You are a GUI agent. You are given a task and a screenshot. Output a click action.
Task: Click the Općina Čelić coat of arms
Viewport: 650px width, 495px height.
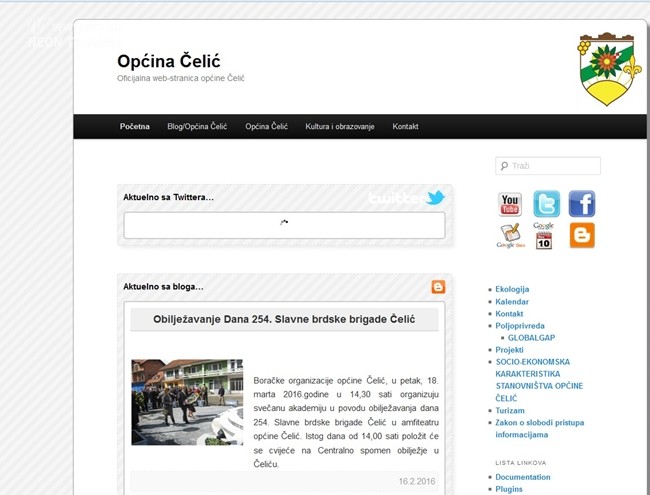(604, 69)
